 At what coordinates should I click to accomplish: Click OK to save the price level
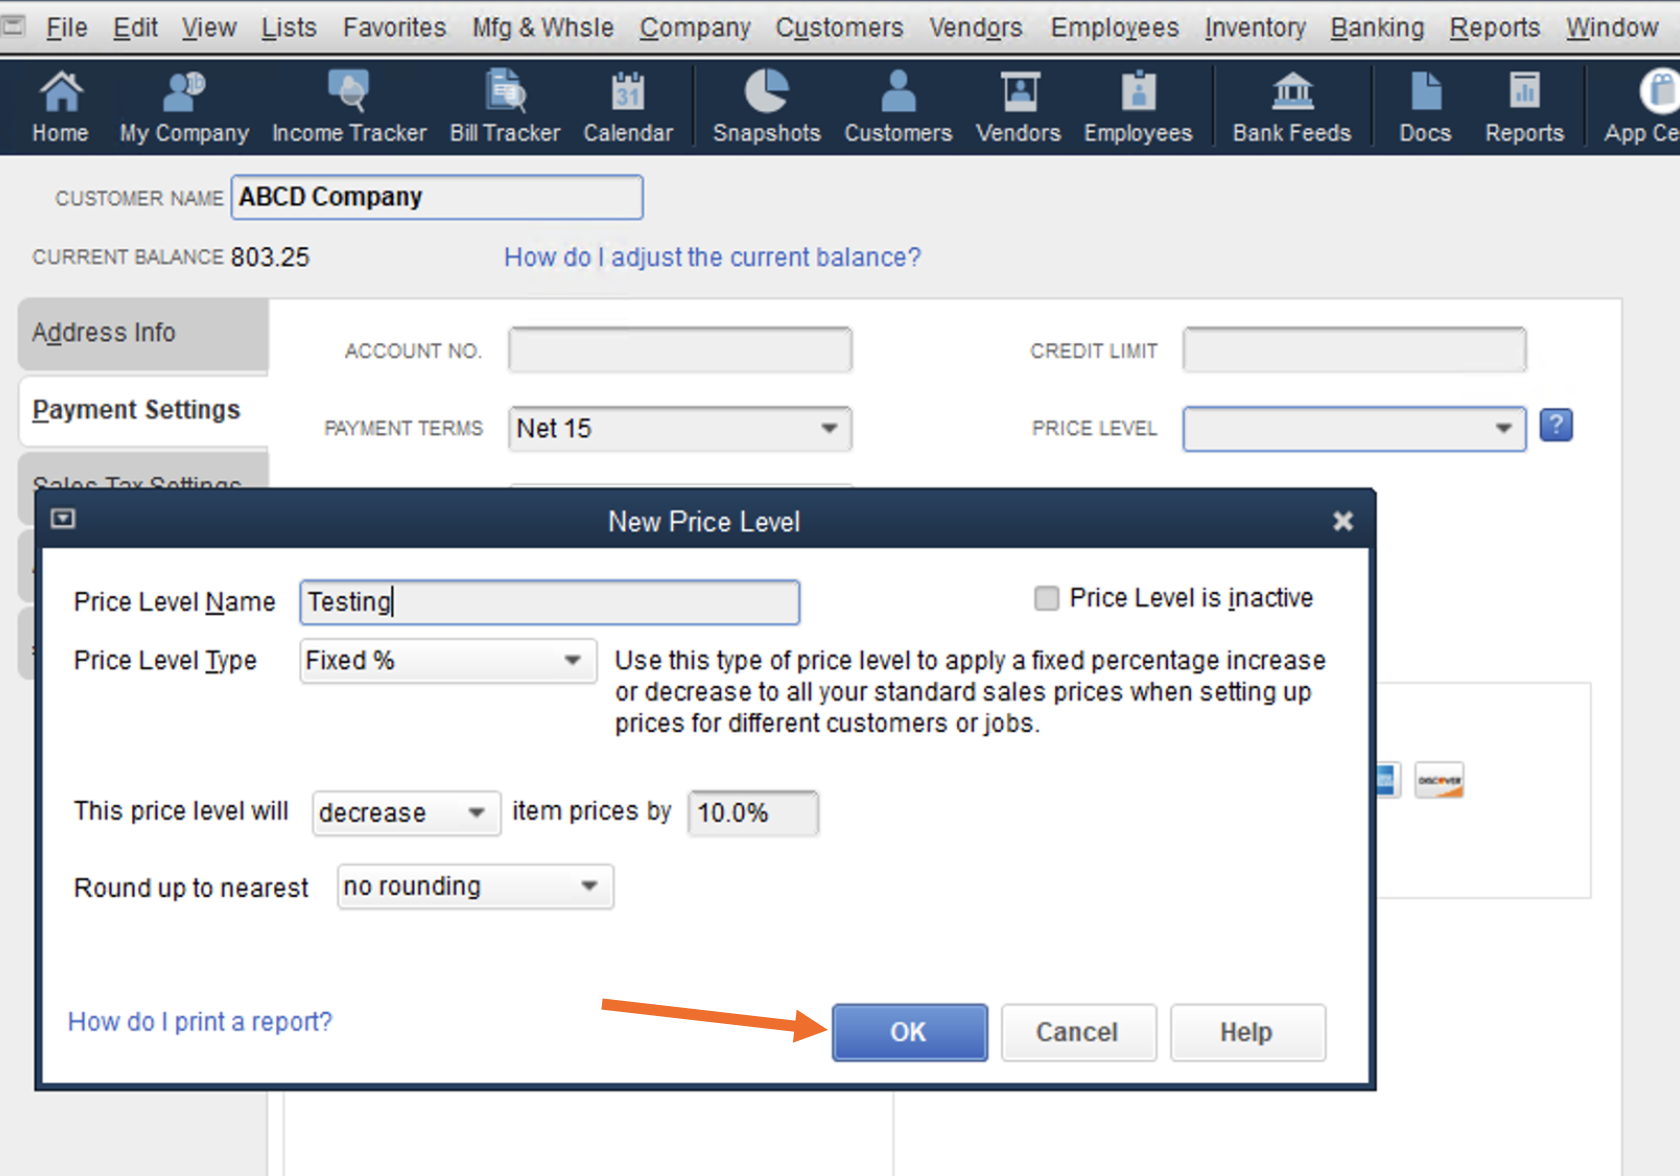[909, 1032]
